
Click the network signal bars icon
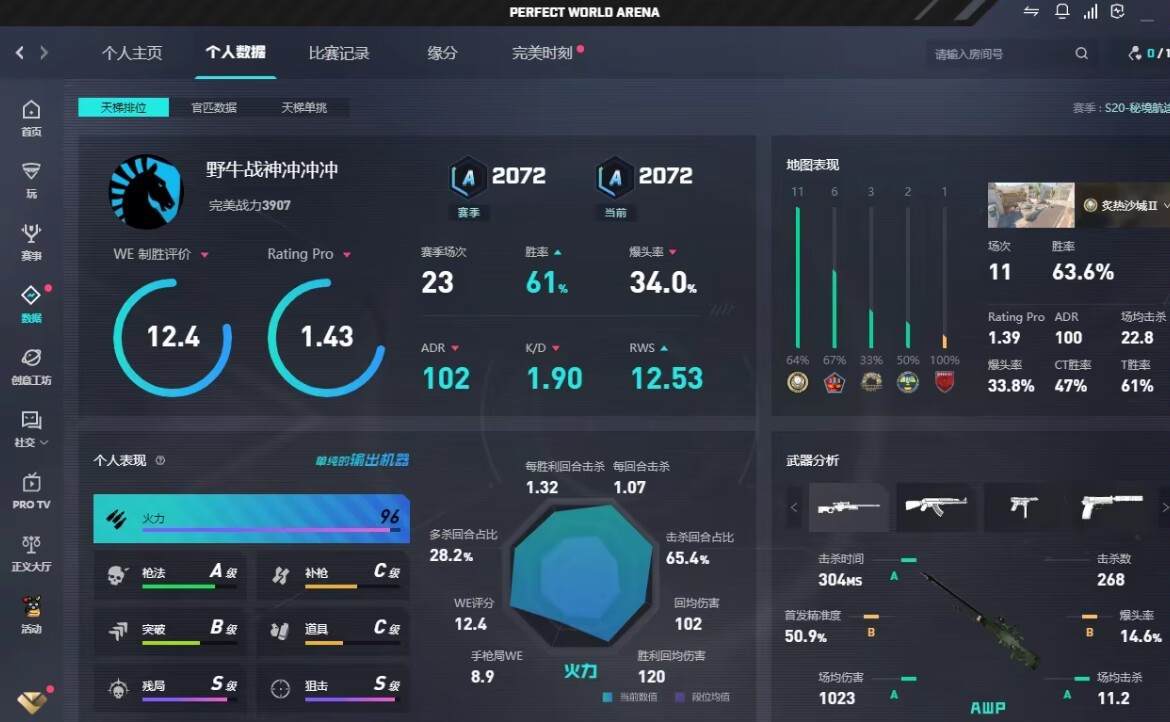coord(1090,11)
